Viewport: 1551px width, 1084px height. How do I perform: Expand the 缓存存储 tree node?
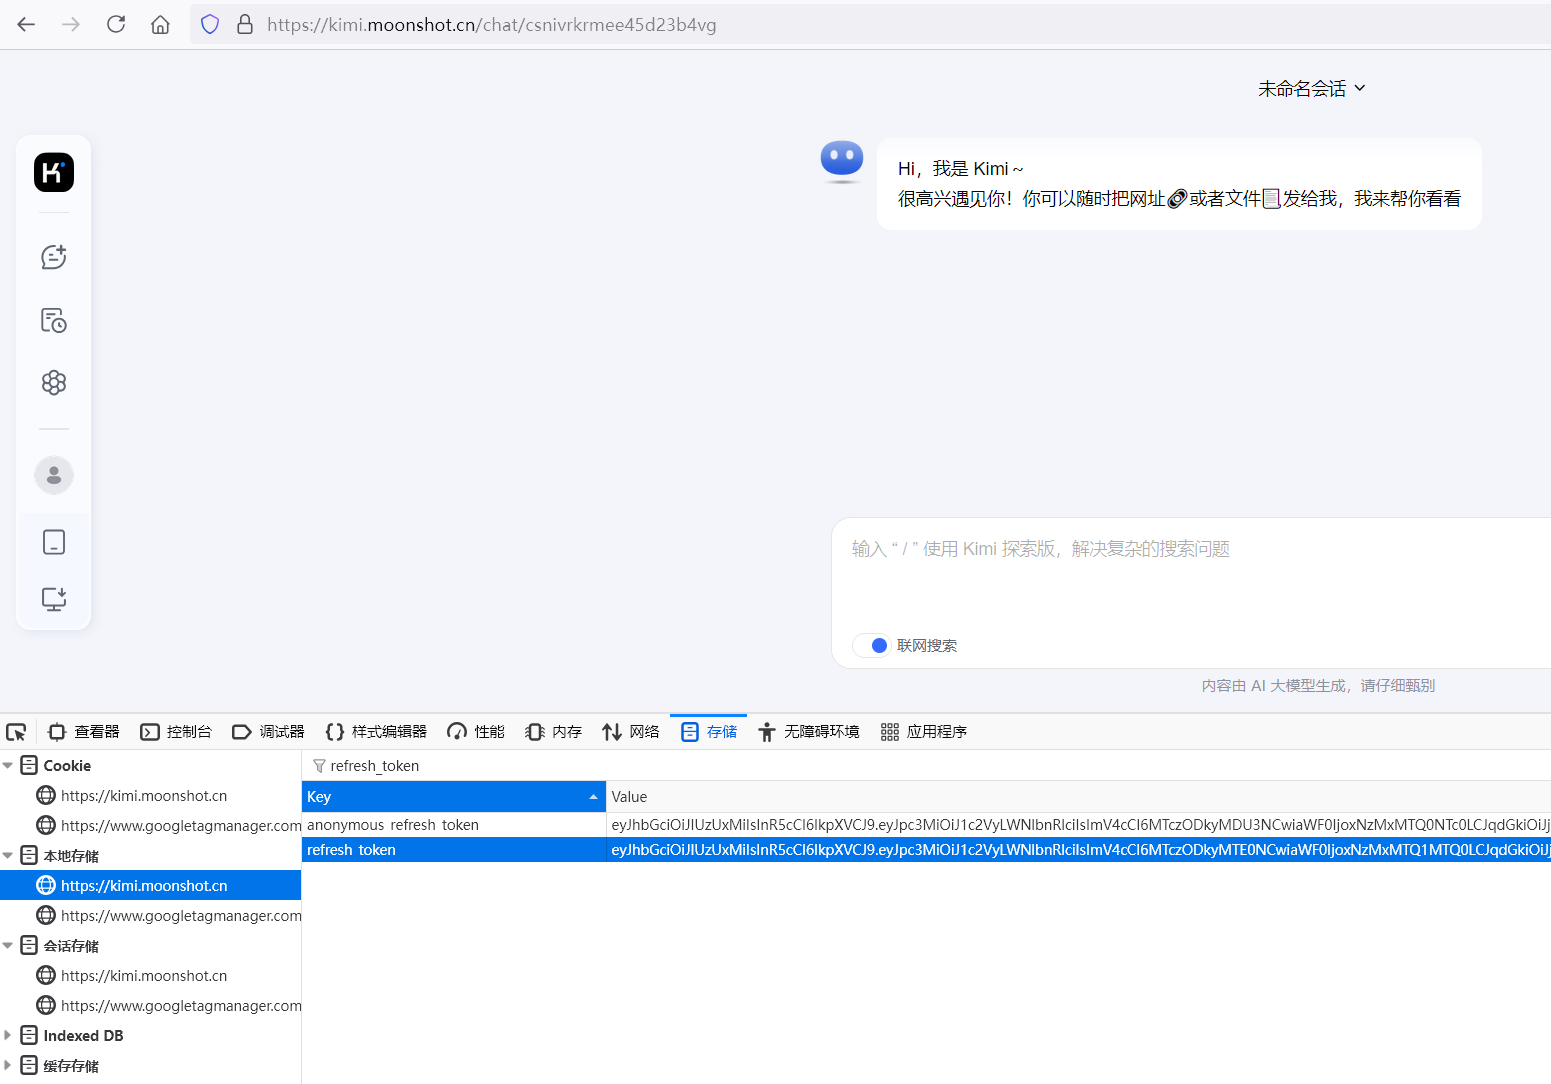pyautogui.click(x=8, y=1066)
